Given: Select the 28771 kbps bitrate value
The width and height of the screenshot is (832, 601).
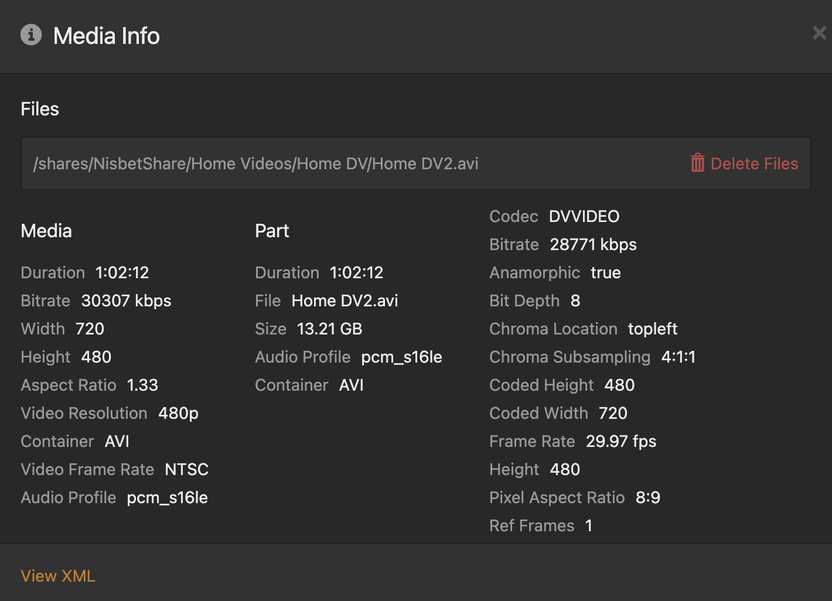Looking at the screenshot, I should click(593, 245).
